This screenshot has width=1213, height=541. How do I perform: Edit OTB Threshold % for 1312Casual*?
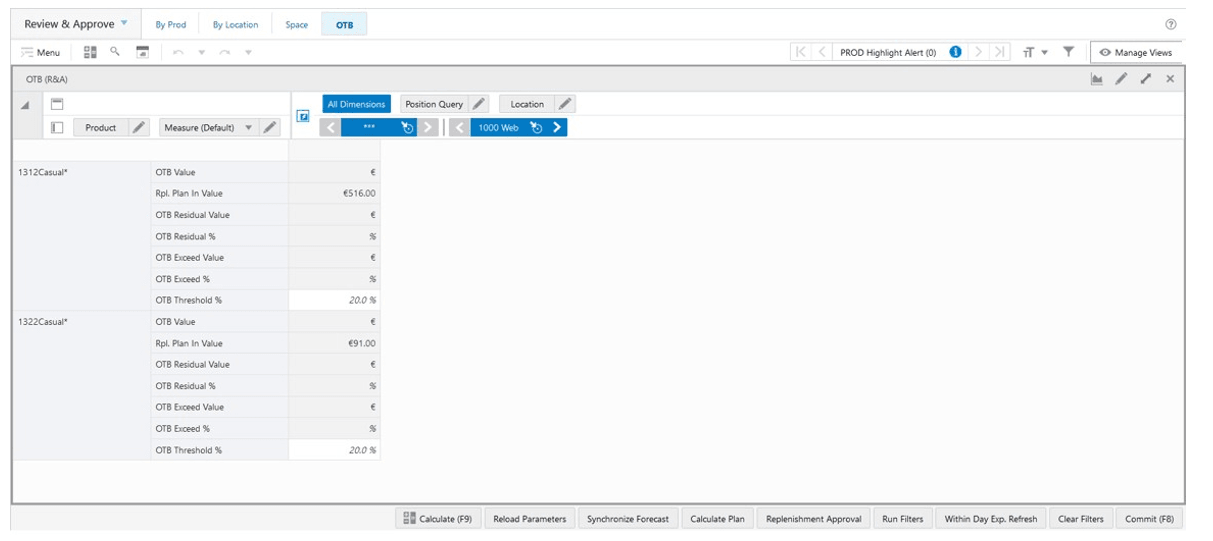tap(335, 300)
